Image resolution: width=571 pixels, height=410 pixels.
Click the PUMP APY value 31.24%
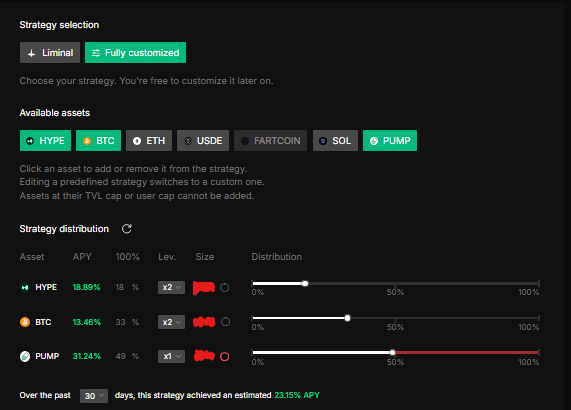click(x=87, y=356)
